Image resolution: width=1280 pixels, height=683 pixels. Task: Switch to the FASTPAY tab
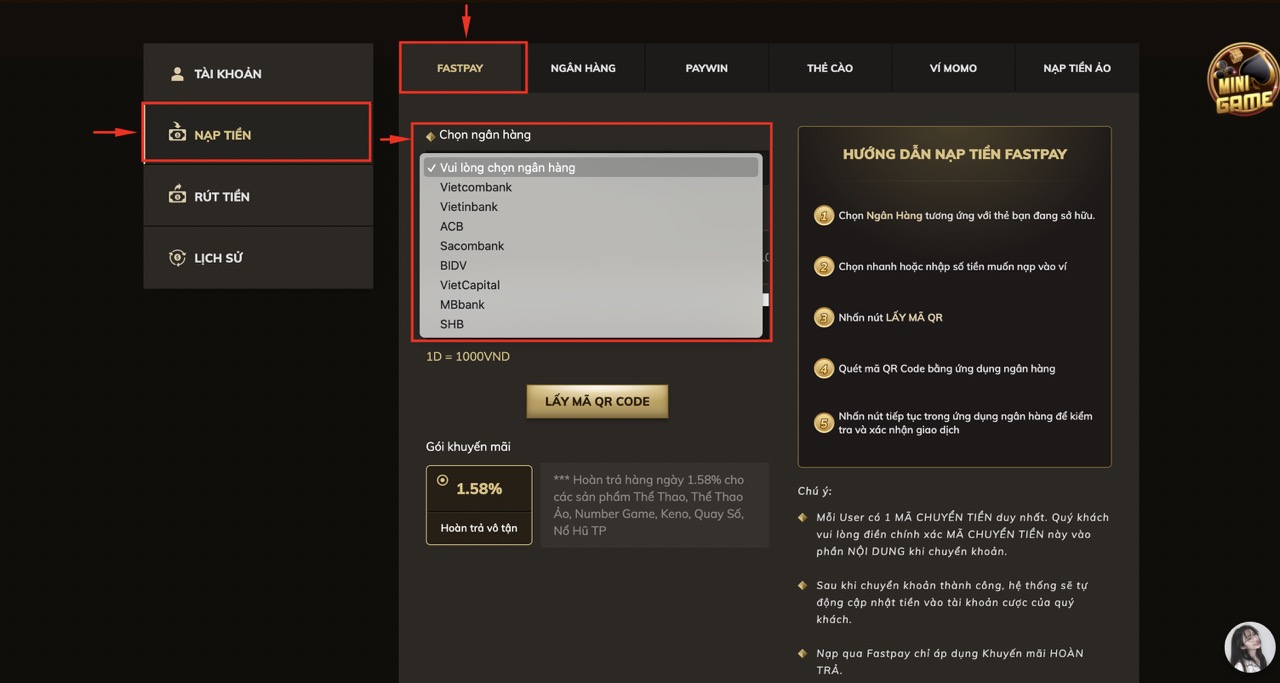click(x=460, y=68)
